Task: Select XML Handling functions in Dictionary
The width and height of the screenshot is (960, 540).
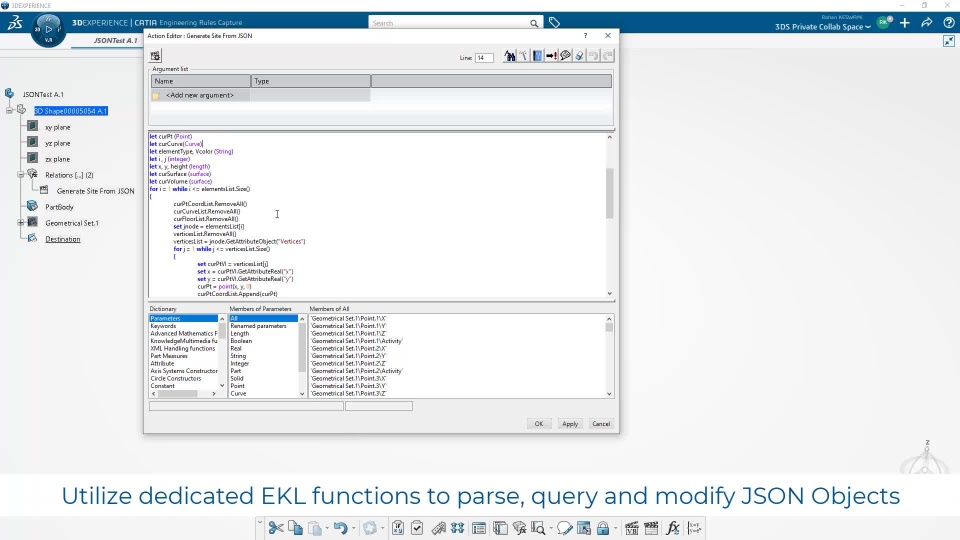Action: click(183, 348)
